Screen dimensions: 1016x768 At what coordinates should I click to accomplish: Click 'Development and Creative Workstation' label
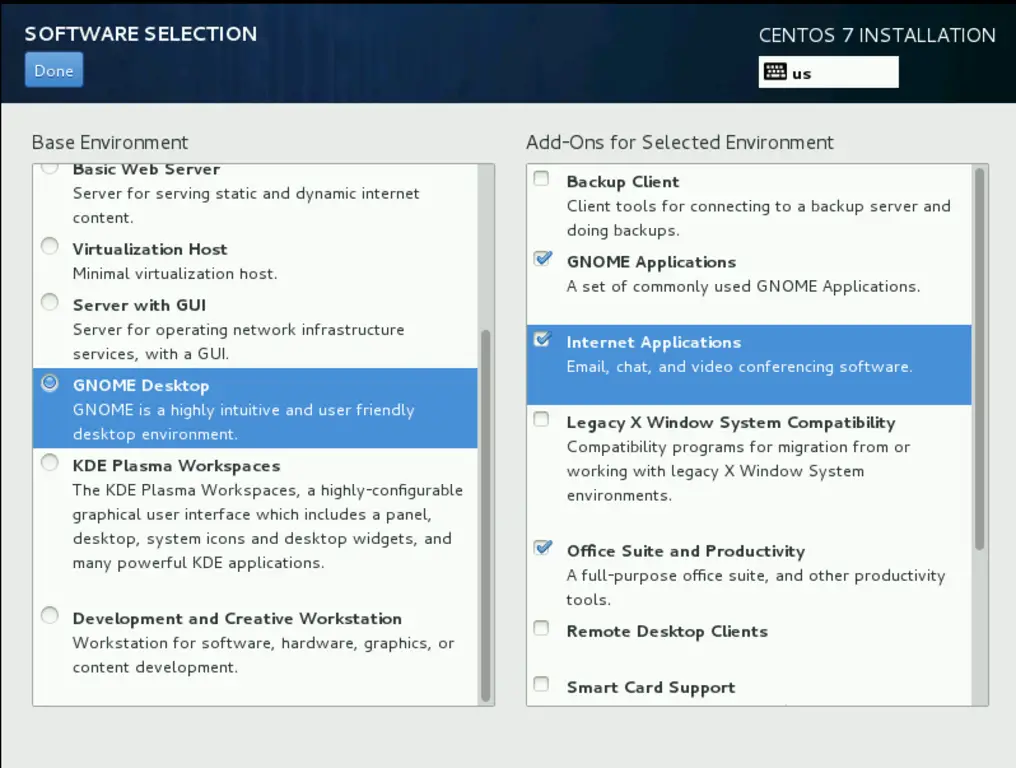(237, 618)
